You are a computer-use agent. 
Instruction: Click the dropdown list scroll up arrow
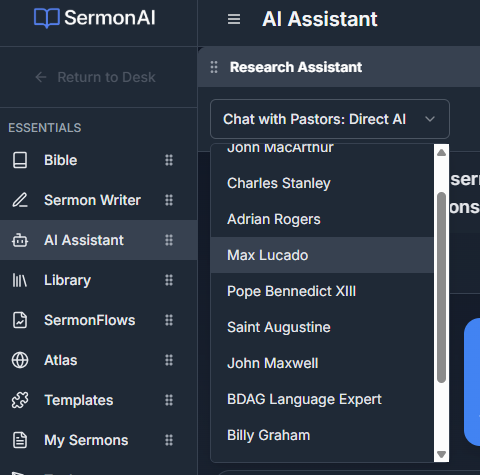(x=441, y=153)
